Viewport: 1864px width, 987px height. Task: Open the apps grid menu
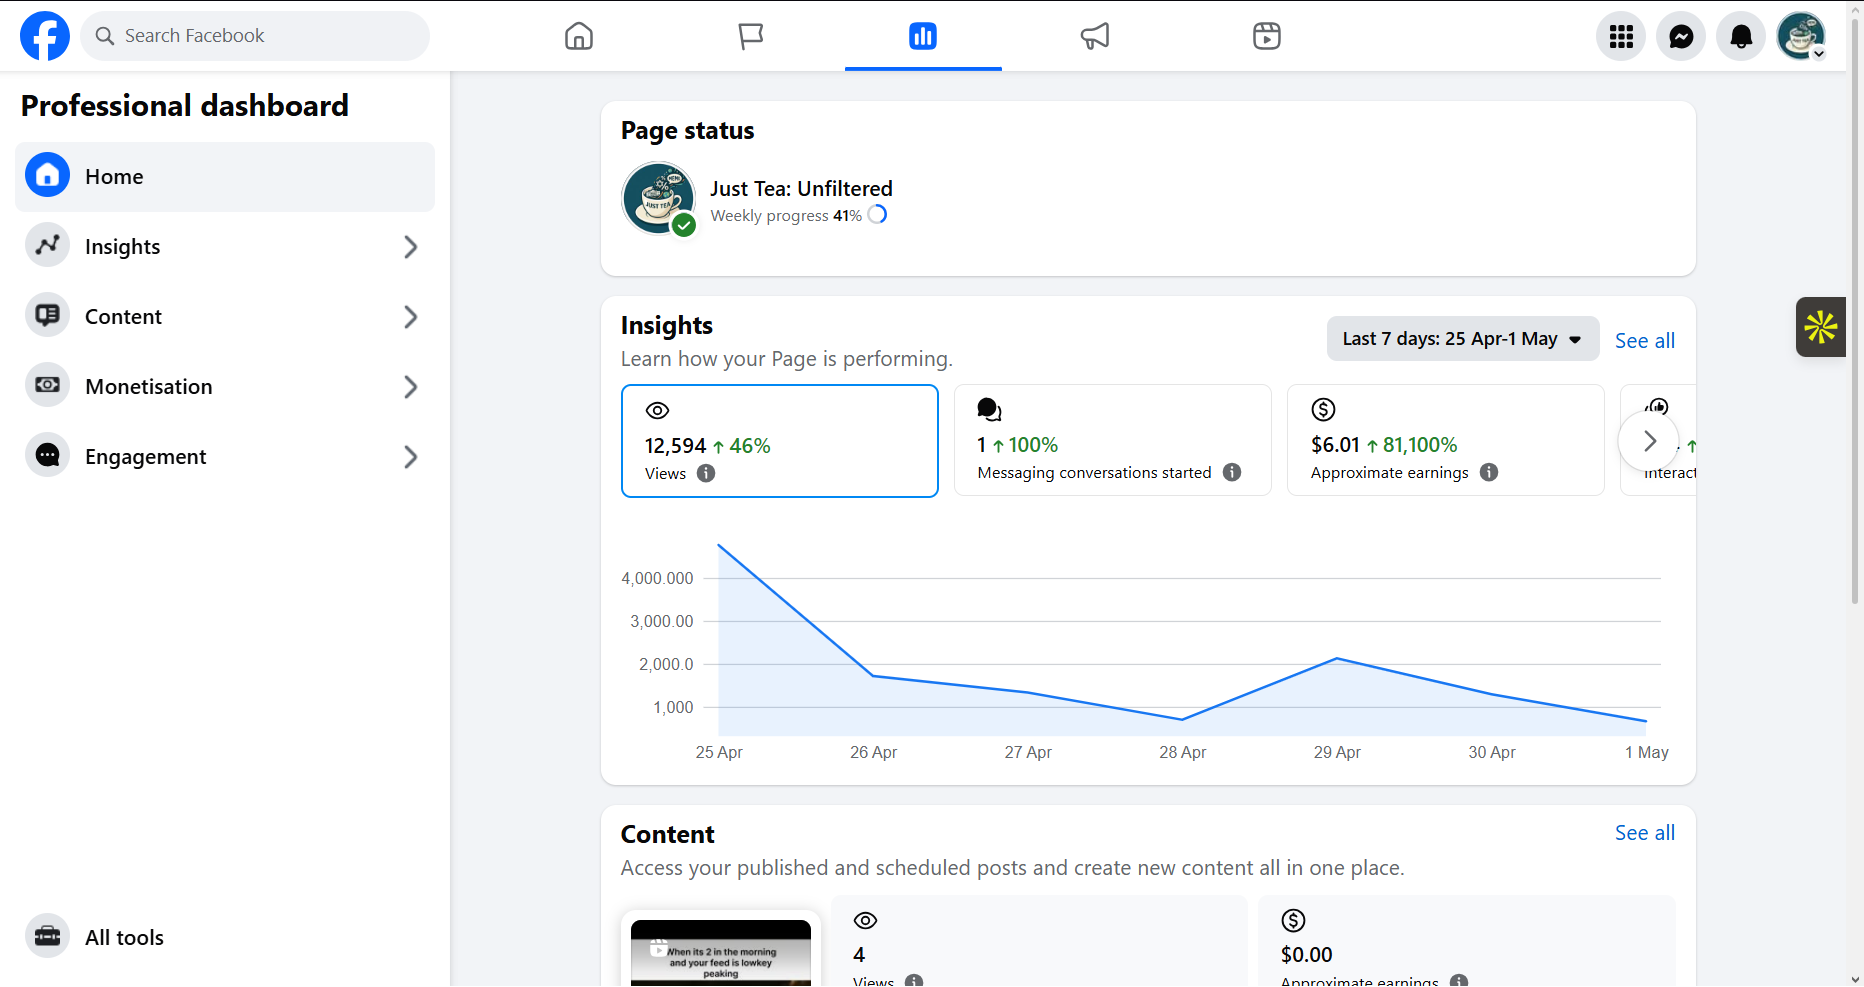[1621, 37]
